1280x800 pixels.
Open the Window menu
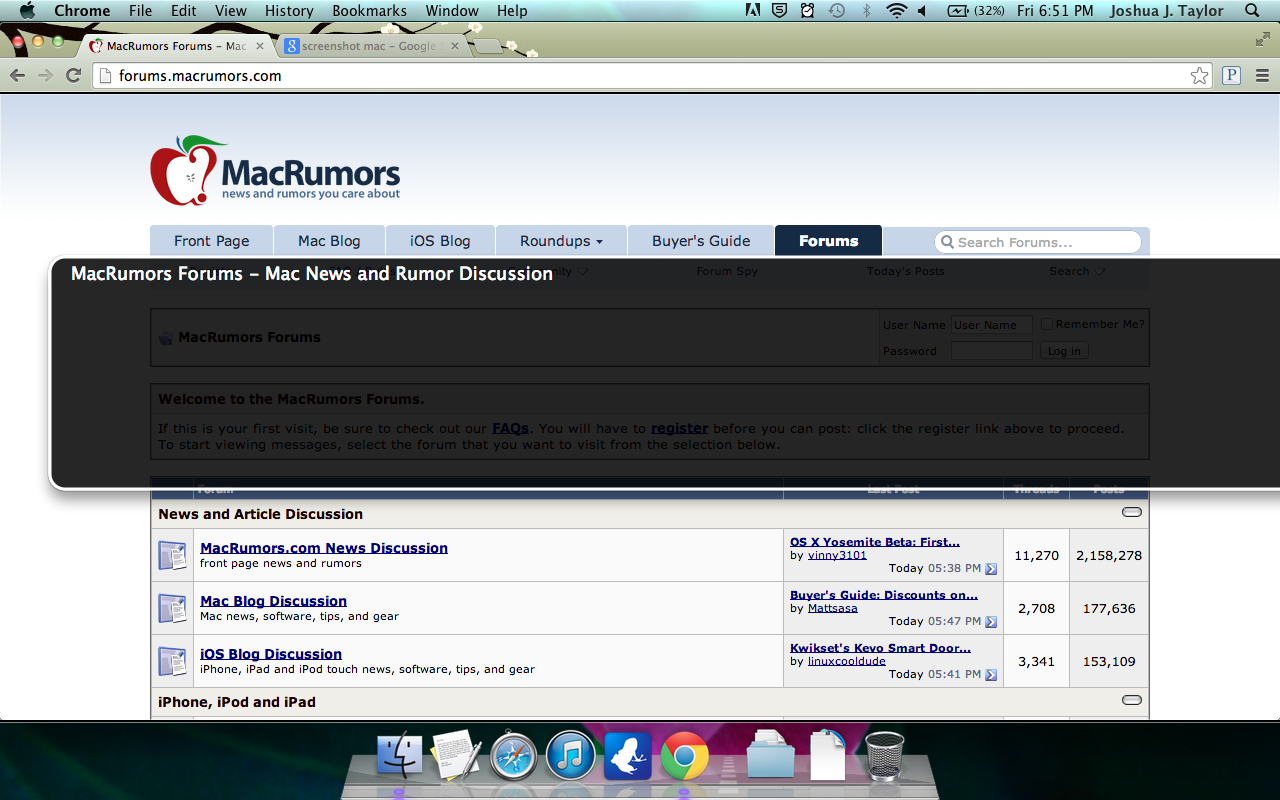click(x=452, y=10)
